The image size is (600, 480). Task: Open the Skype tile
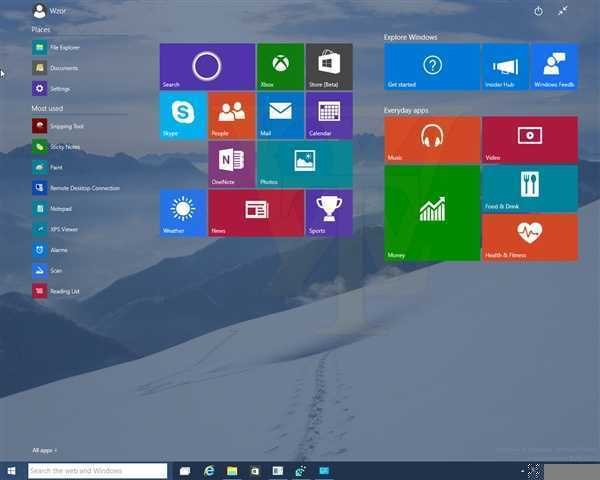[x=183, y=115]
